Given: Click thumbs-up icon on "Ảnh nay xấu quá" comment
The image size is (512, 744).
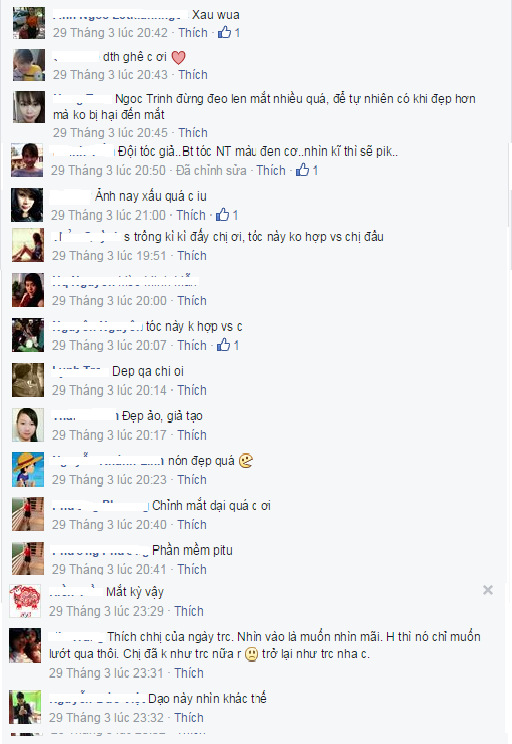Looking at the screenshot, I should point(223,214).
